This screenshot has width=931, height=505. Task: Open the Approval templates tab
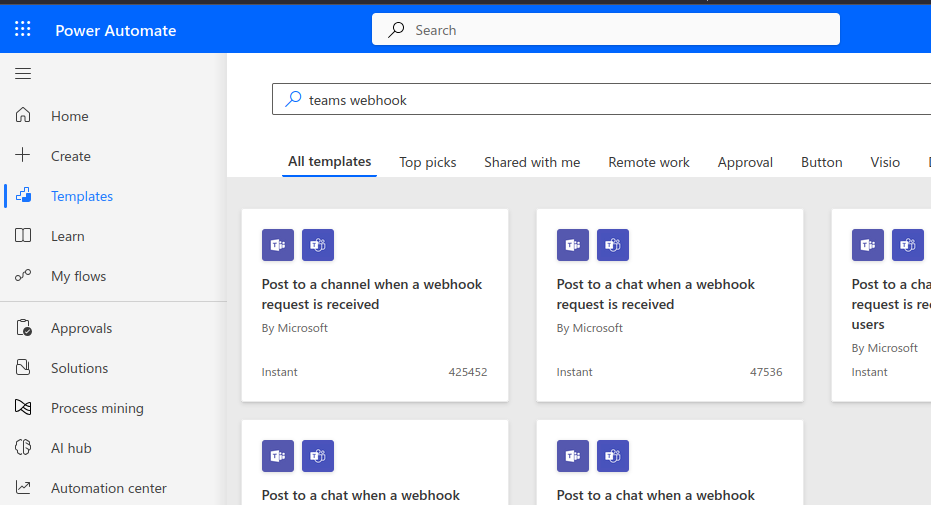(x=745, y=162)
